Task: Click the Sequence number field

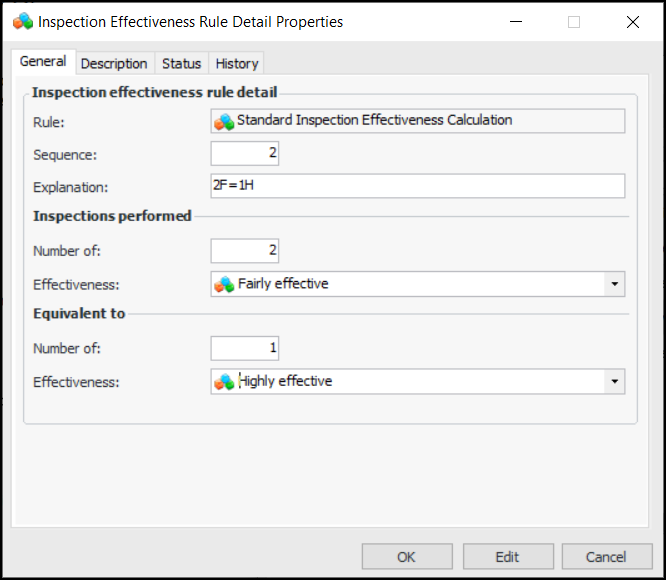Action: coord(245,153)
